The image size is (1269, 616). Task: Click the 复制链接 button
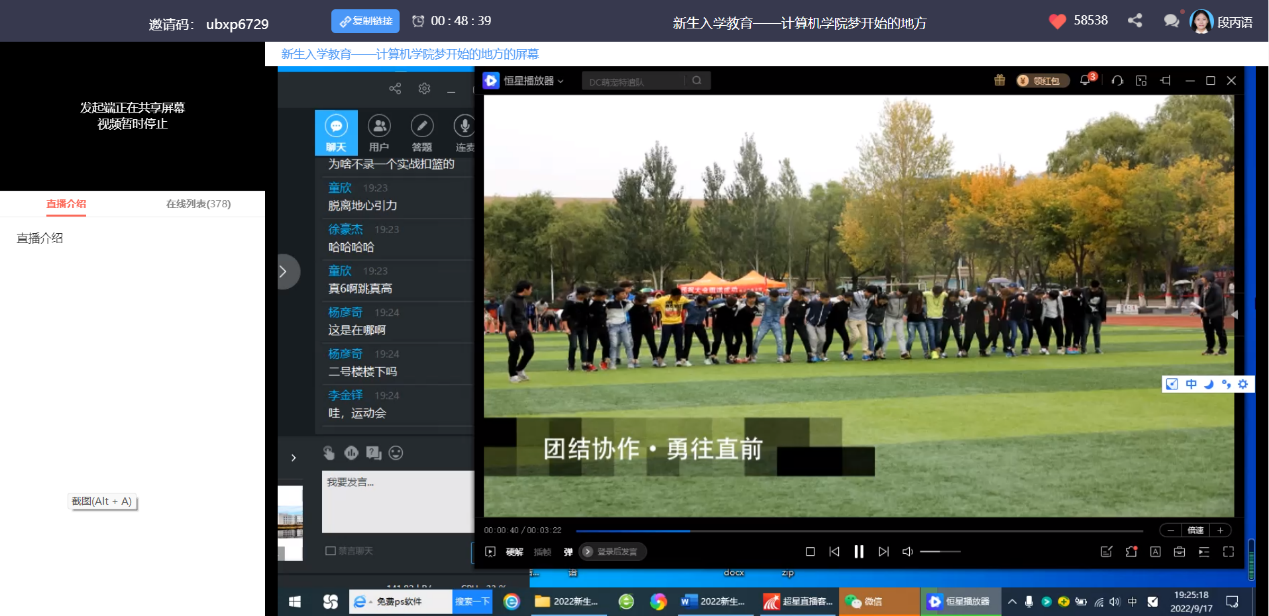coord(365,21)
